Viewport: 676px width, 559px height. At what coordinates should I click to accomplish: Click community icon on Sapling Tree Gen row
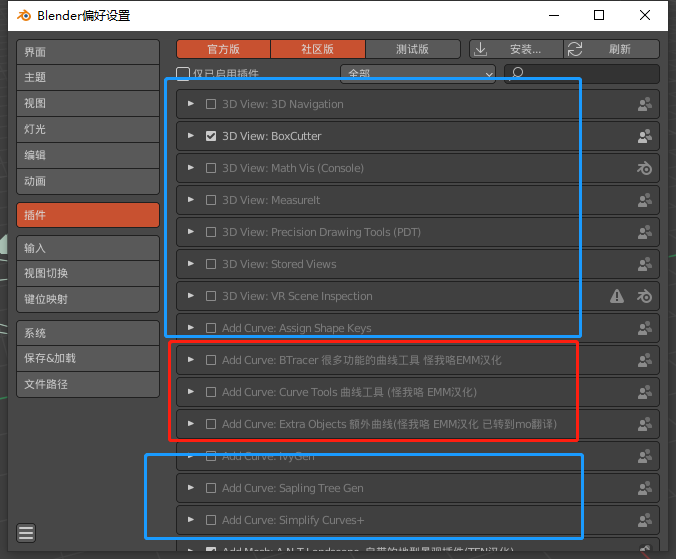point(645,488)
